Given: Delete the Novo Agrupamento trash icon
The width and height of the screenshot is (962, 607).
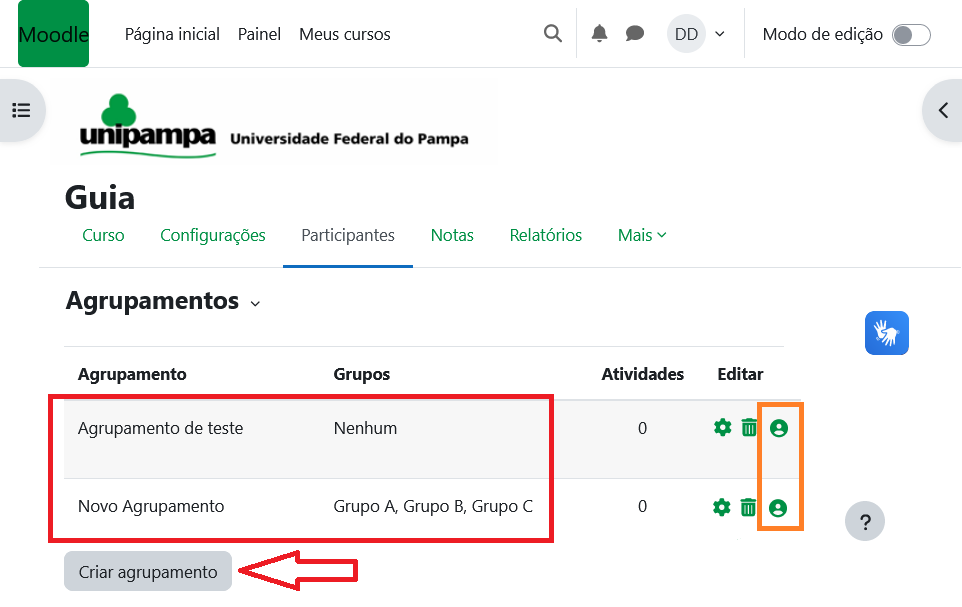Looking at the screenshot, I should coord(749,507).
